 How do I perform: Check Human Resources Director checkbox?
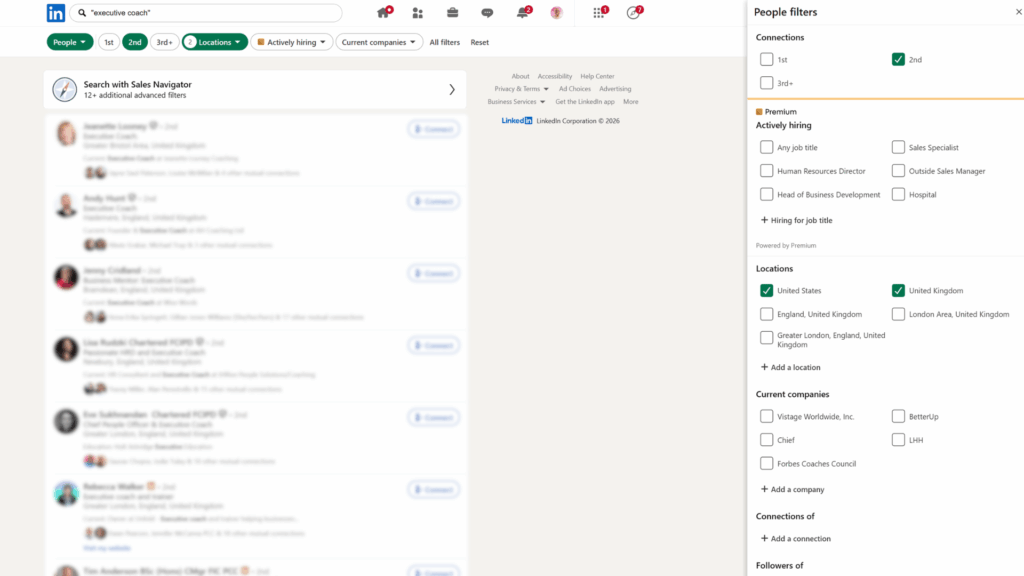coord(767,171)
